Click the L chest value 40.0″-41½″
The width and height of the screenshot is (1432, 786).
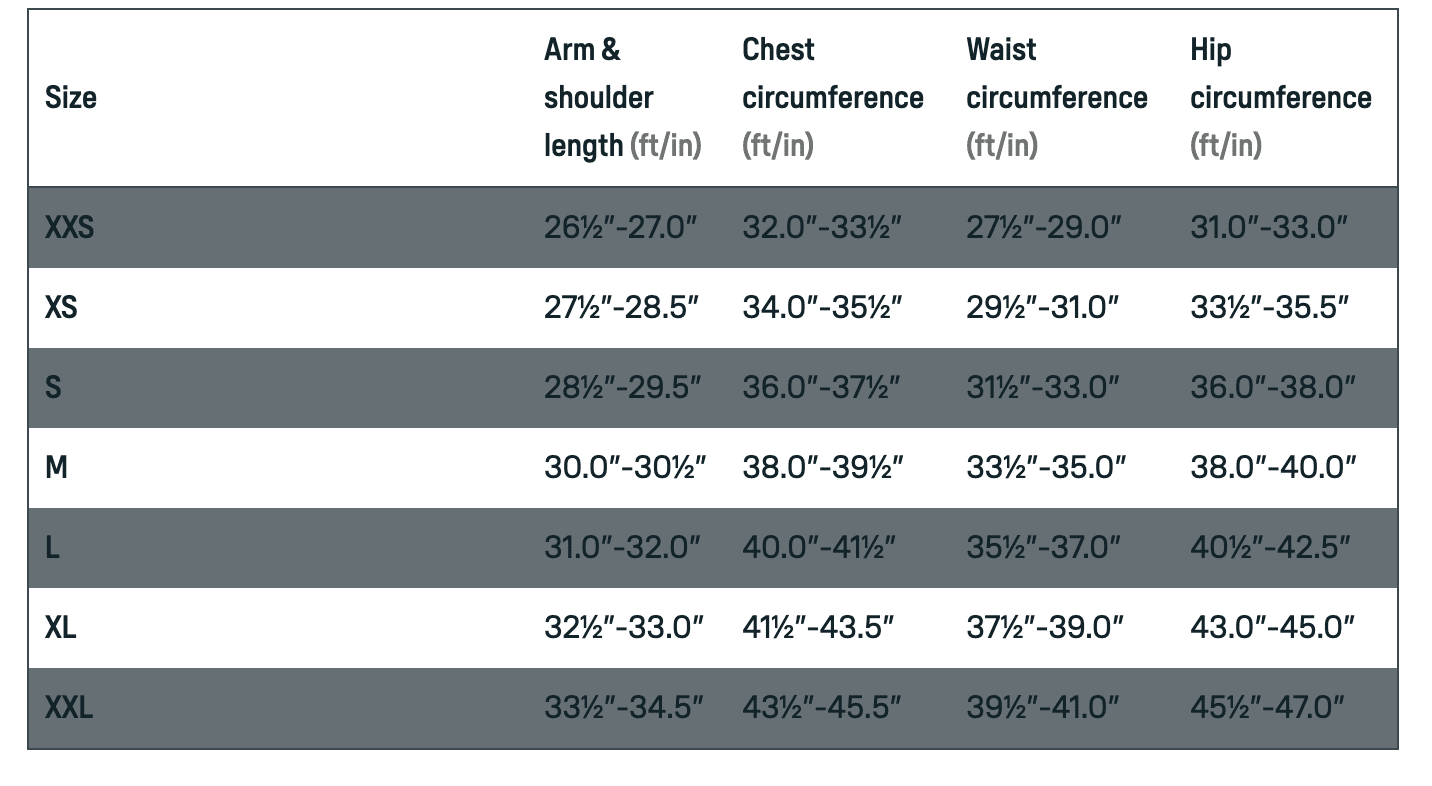click(818, 548)
